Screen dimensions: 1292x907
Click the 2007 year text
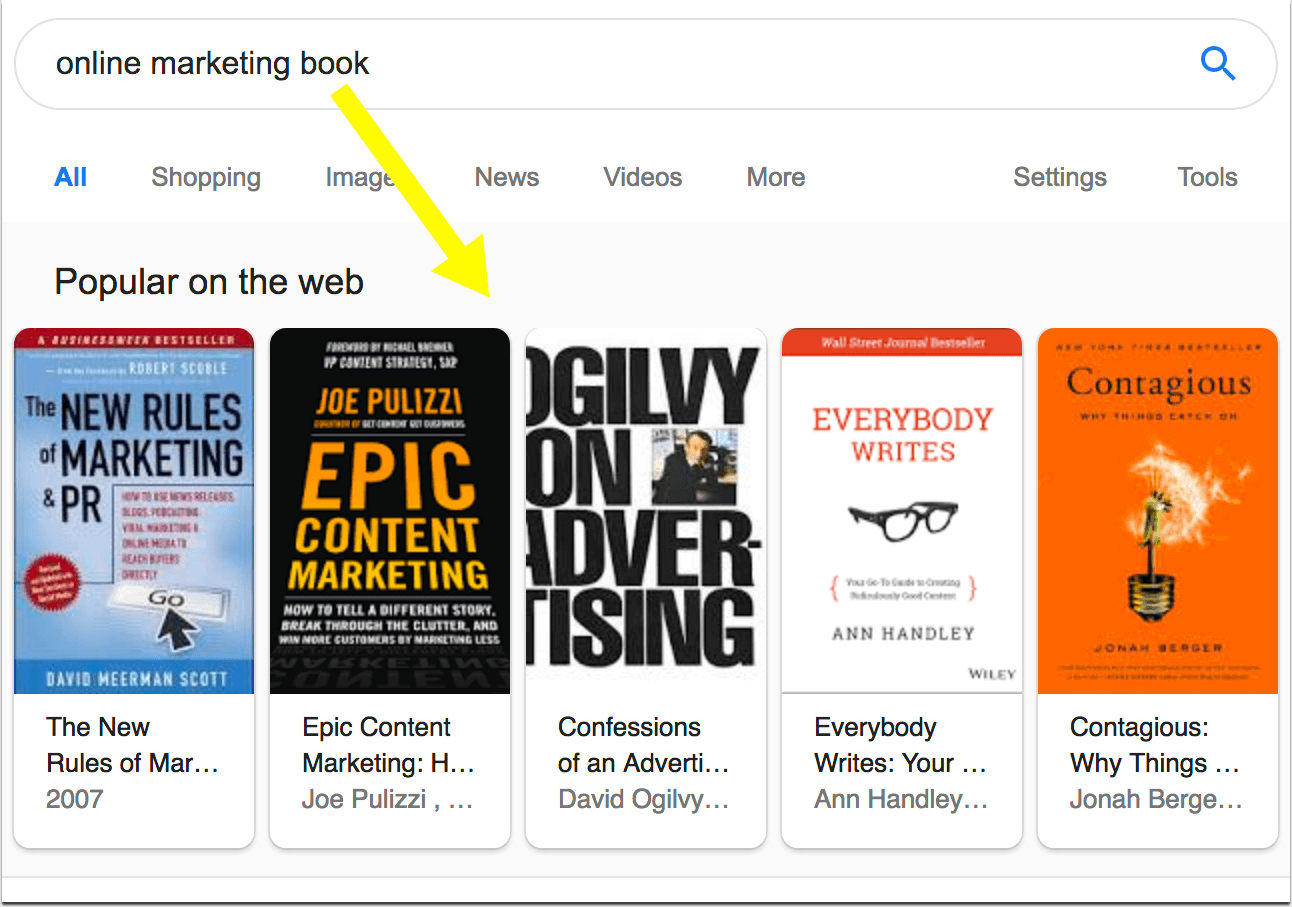75,799
